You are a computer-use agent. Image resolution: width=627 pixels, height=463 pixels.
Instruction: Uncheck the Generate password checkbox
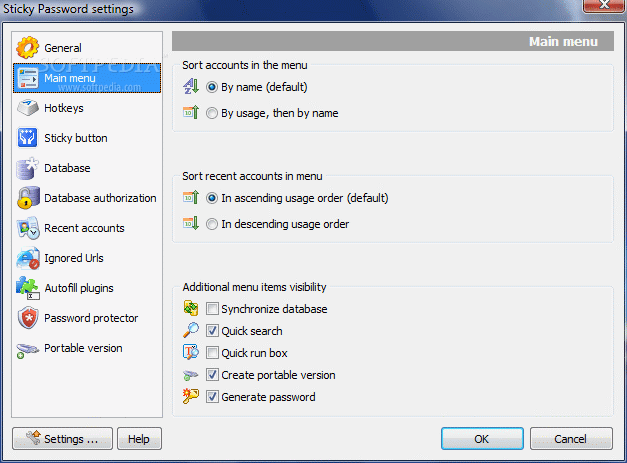(212, 397)
